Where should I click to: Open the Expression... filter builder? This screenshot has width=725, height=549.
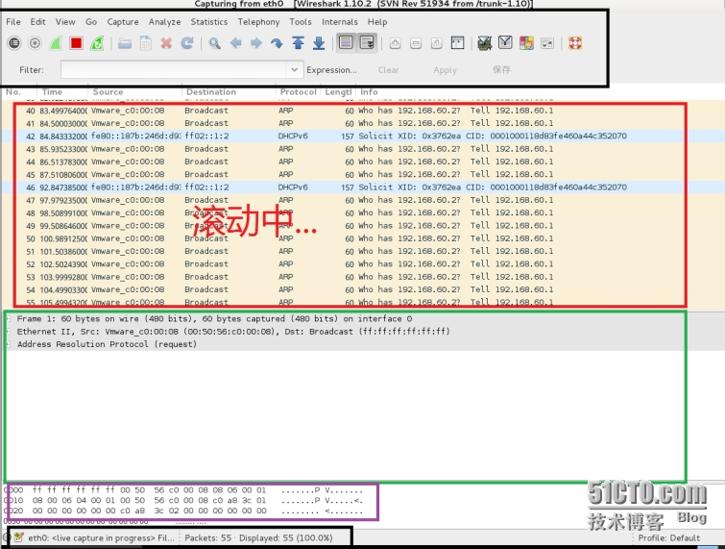(331, 70)
